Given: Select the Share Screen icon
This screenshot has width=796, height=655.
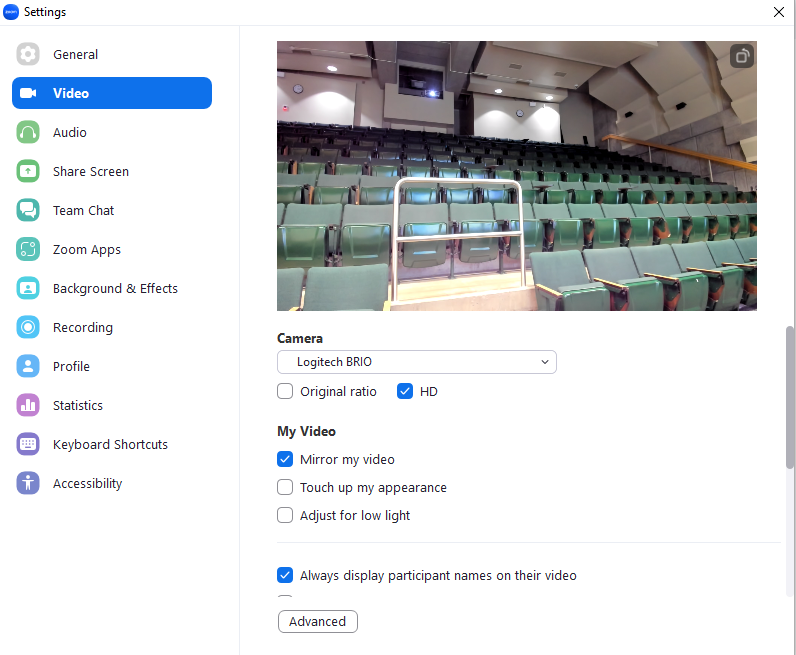Looking at the screenshot, I should (28, 171).
